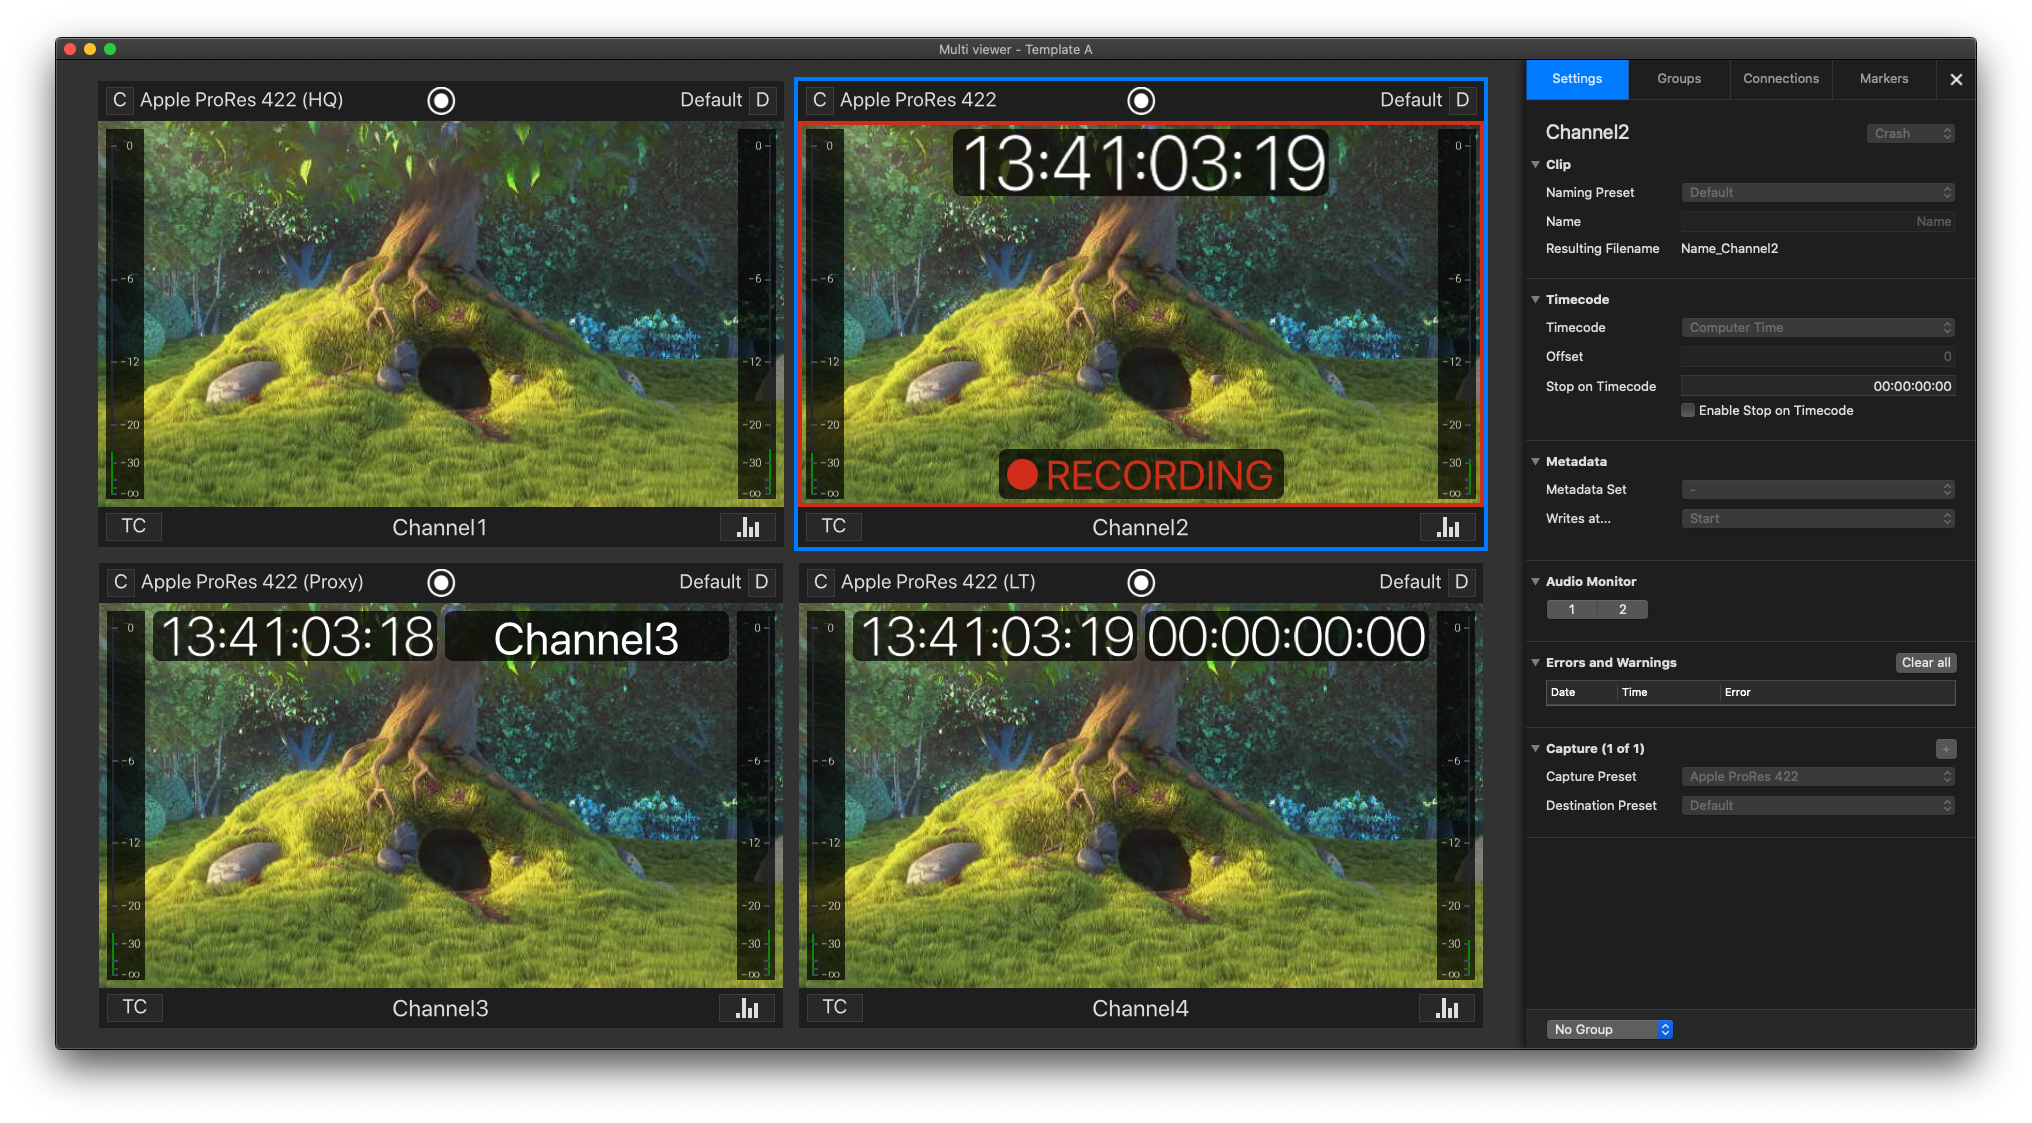Screen dimensions: 2032x1123
Task: Click the Channel4 record button
Action: tap(1141, 582)
